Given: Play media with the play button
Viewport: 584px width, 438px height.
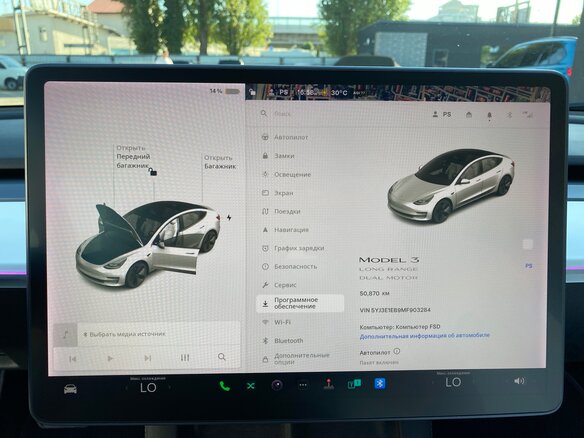Looking at the screenshot, I should (110, 358).
